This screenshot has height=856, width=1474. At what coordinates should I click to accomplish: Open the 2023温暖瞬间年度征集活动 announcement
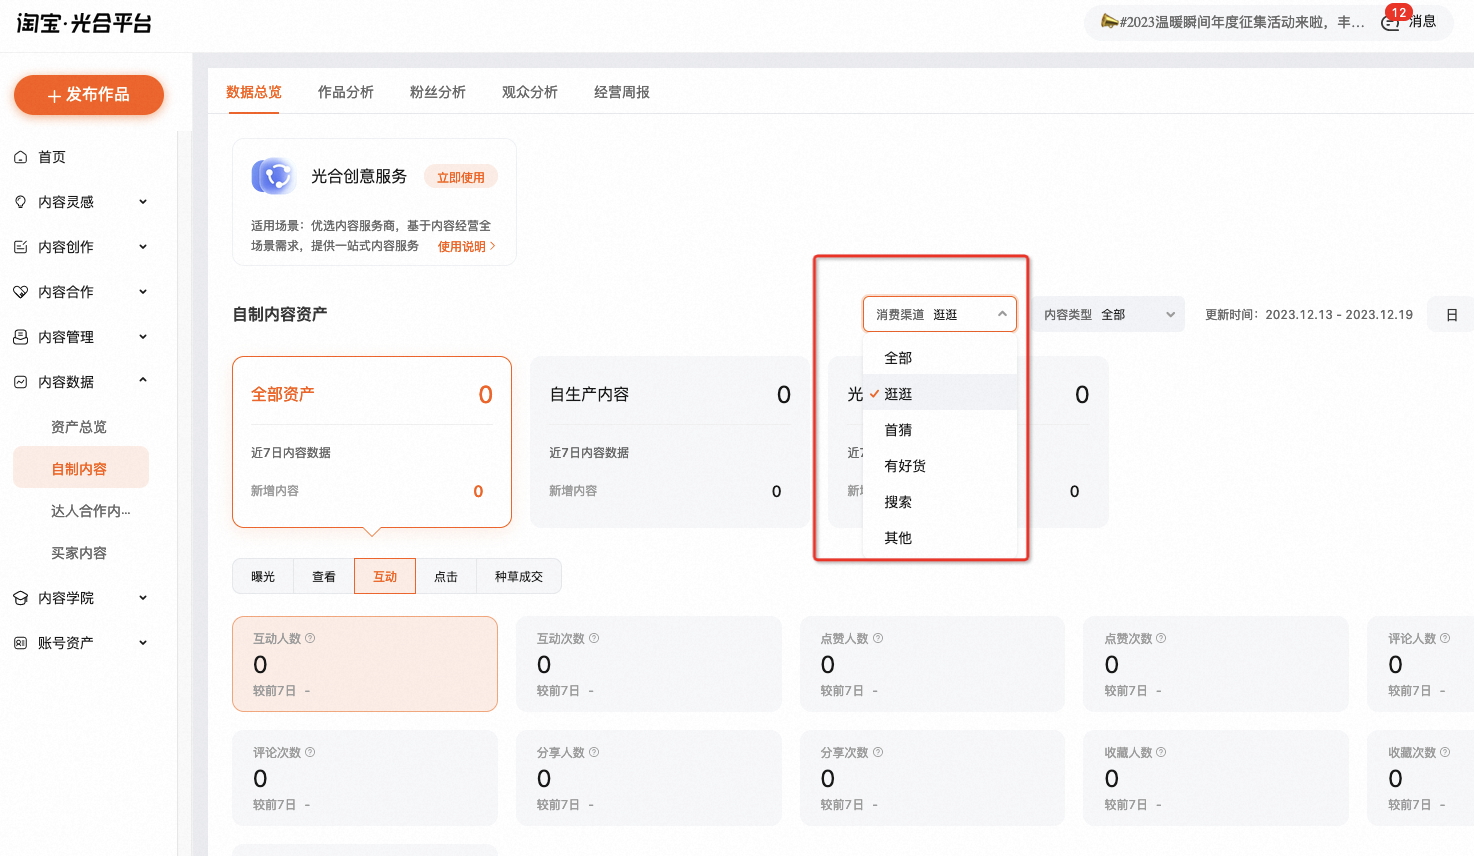coord(1242,22)
